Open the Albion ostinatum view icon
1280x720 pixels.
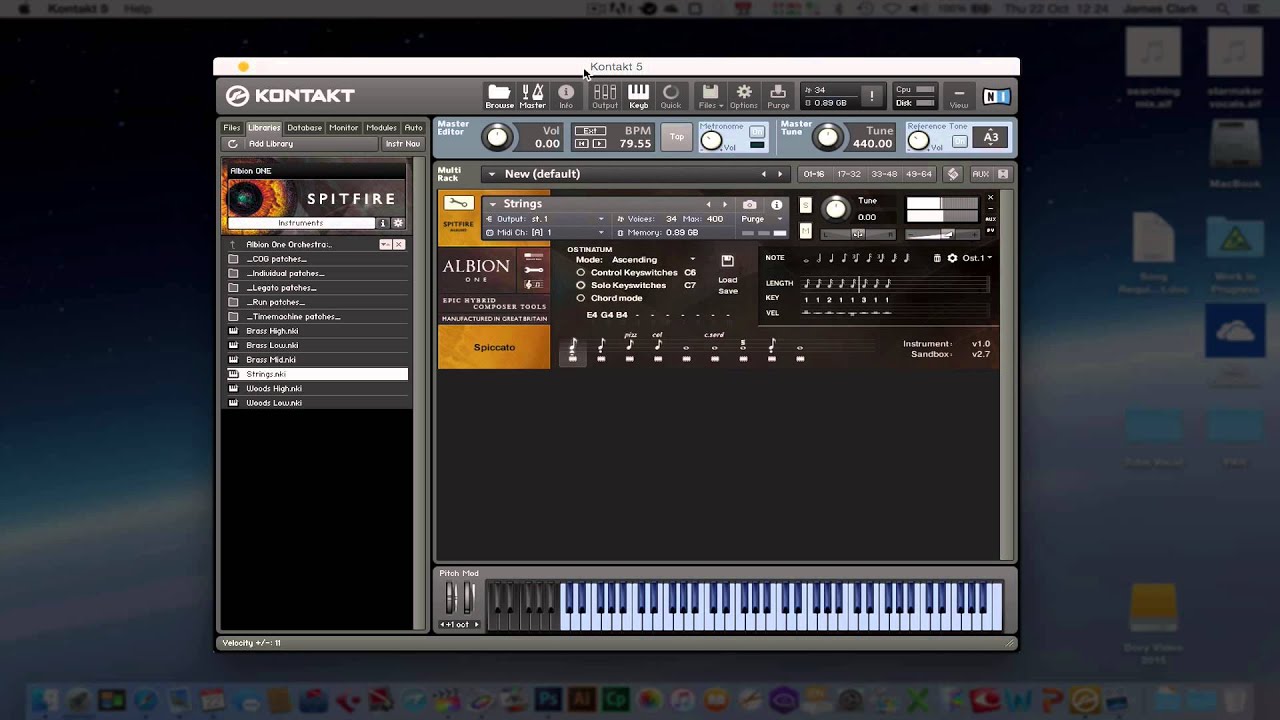click(534, 285)
